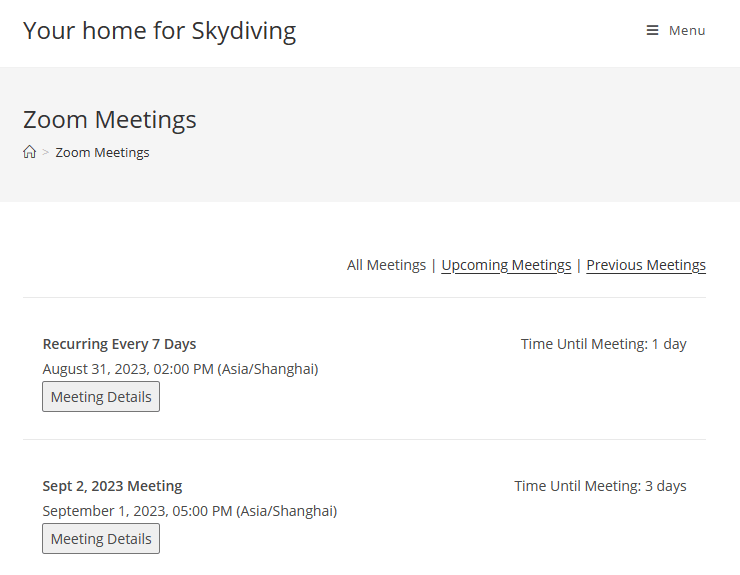Screen dimensions: 740x575
Task: Open the hamburger Menu icon
Action: tap(652, 31)
